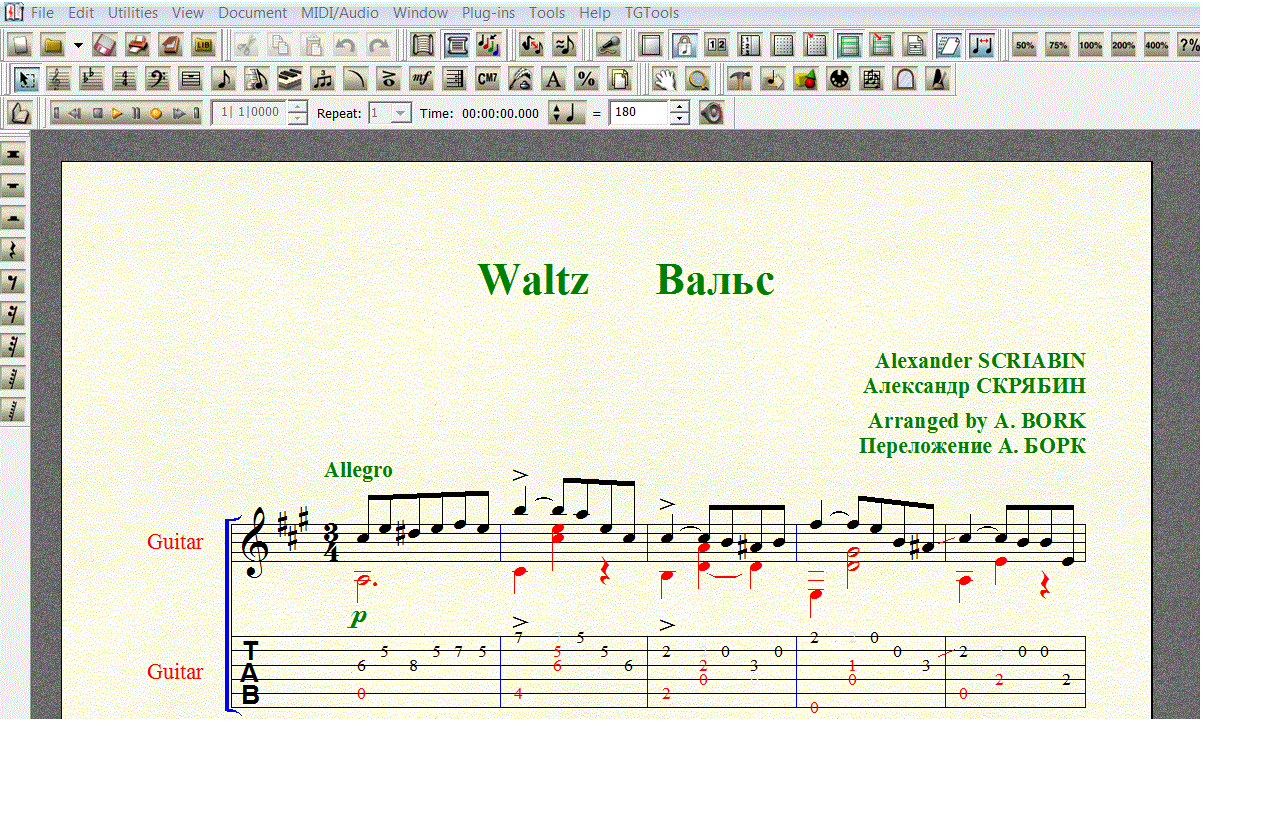The height and width of the screenshot is (817, 1274).
Task: Toggle the automatic music spacing icon
Action: pyautogui.click(x=981, y=45)
